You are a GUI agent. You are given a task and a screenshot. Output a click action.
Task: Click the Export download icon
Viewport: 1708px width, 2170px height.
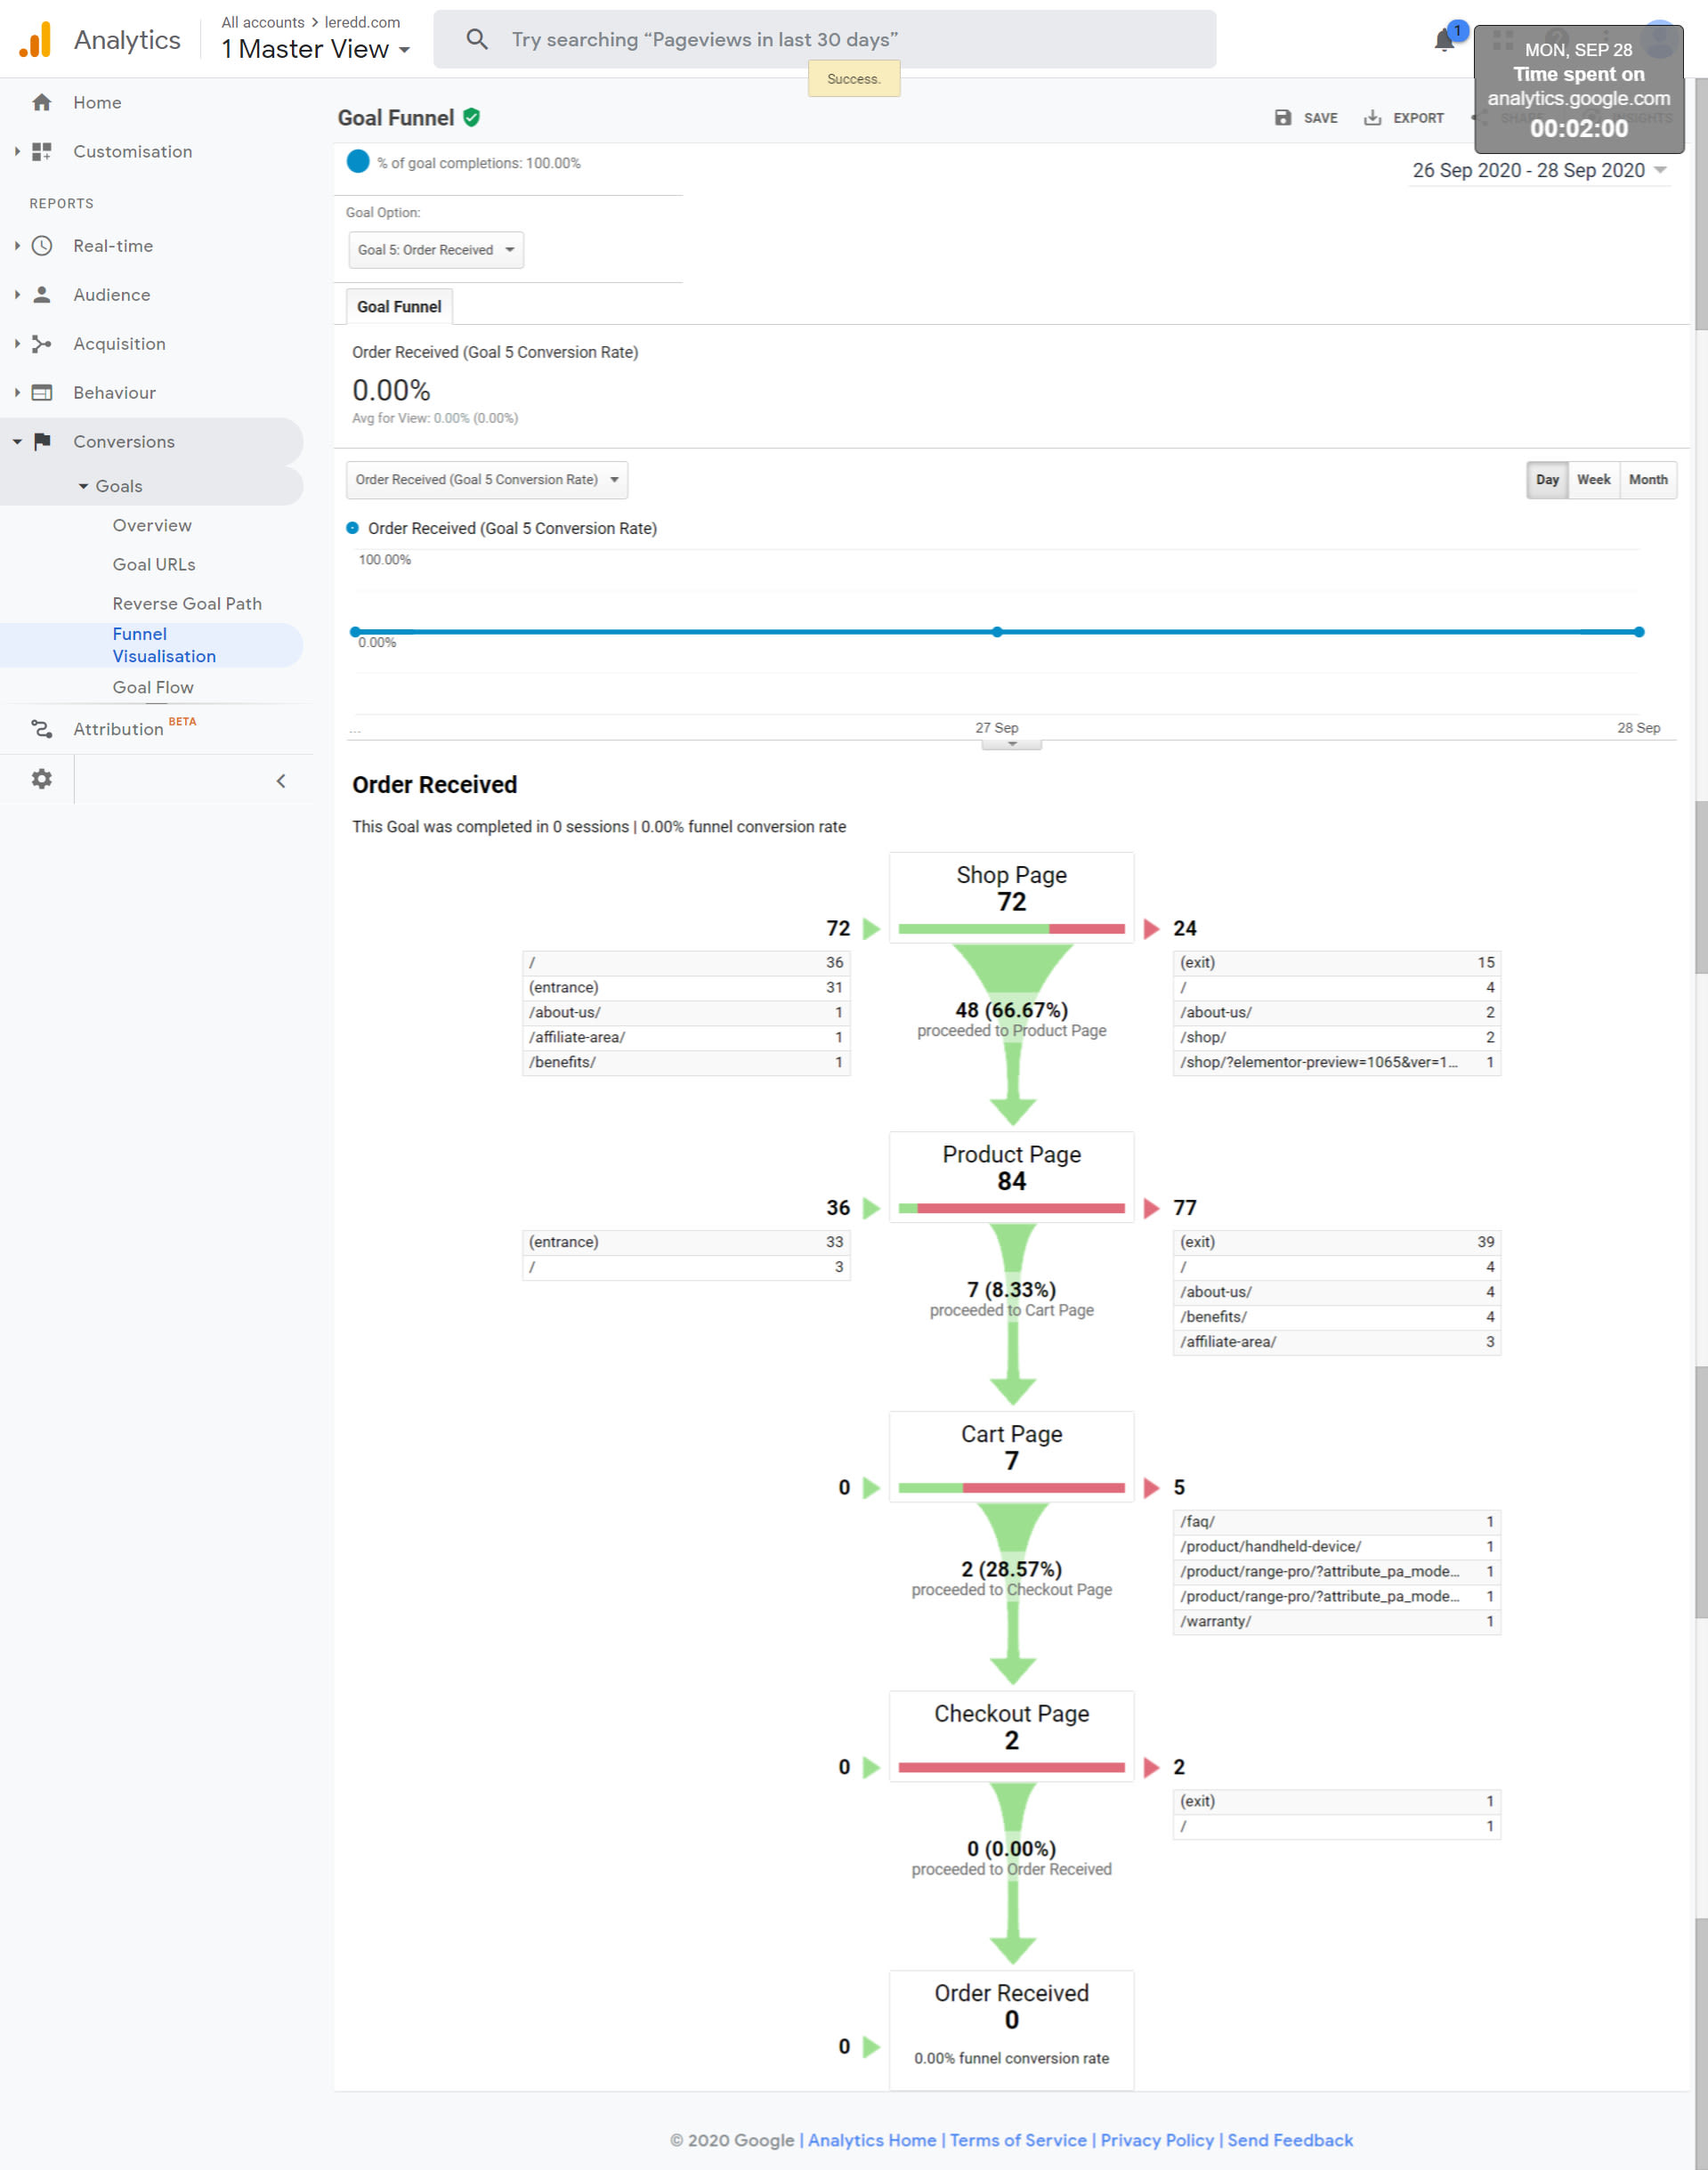tap(1372, 118)
